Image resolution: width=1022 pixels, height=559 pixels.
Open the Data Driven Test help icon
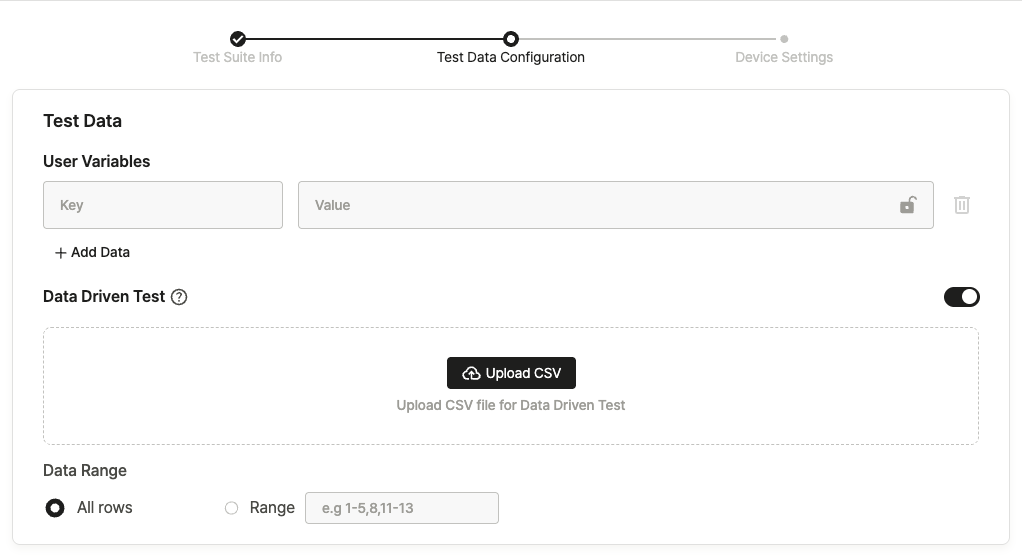(x=179, y=297)
